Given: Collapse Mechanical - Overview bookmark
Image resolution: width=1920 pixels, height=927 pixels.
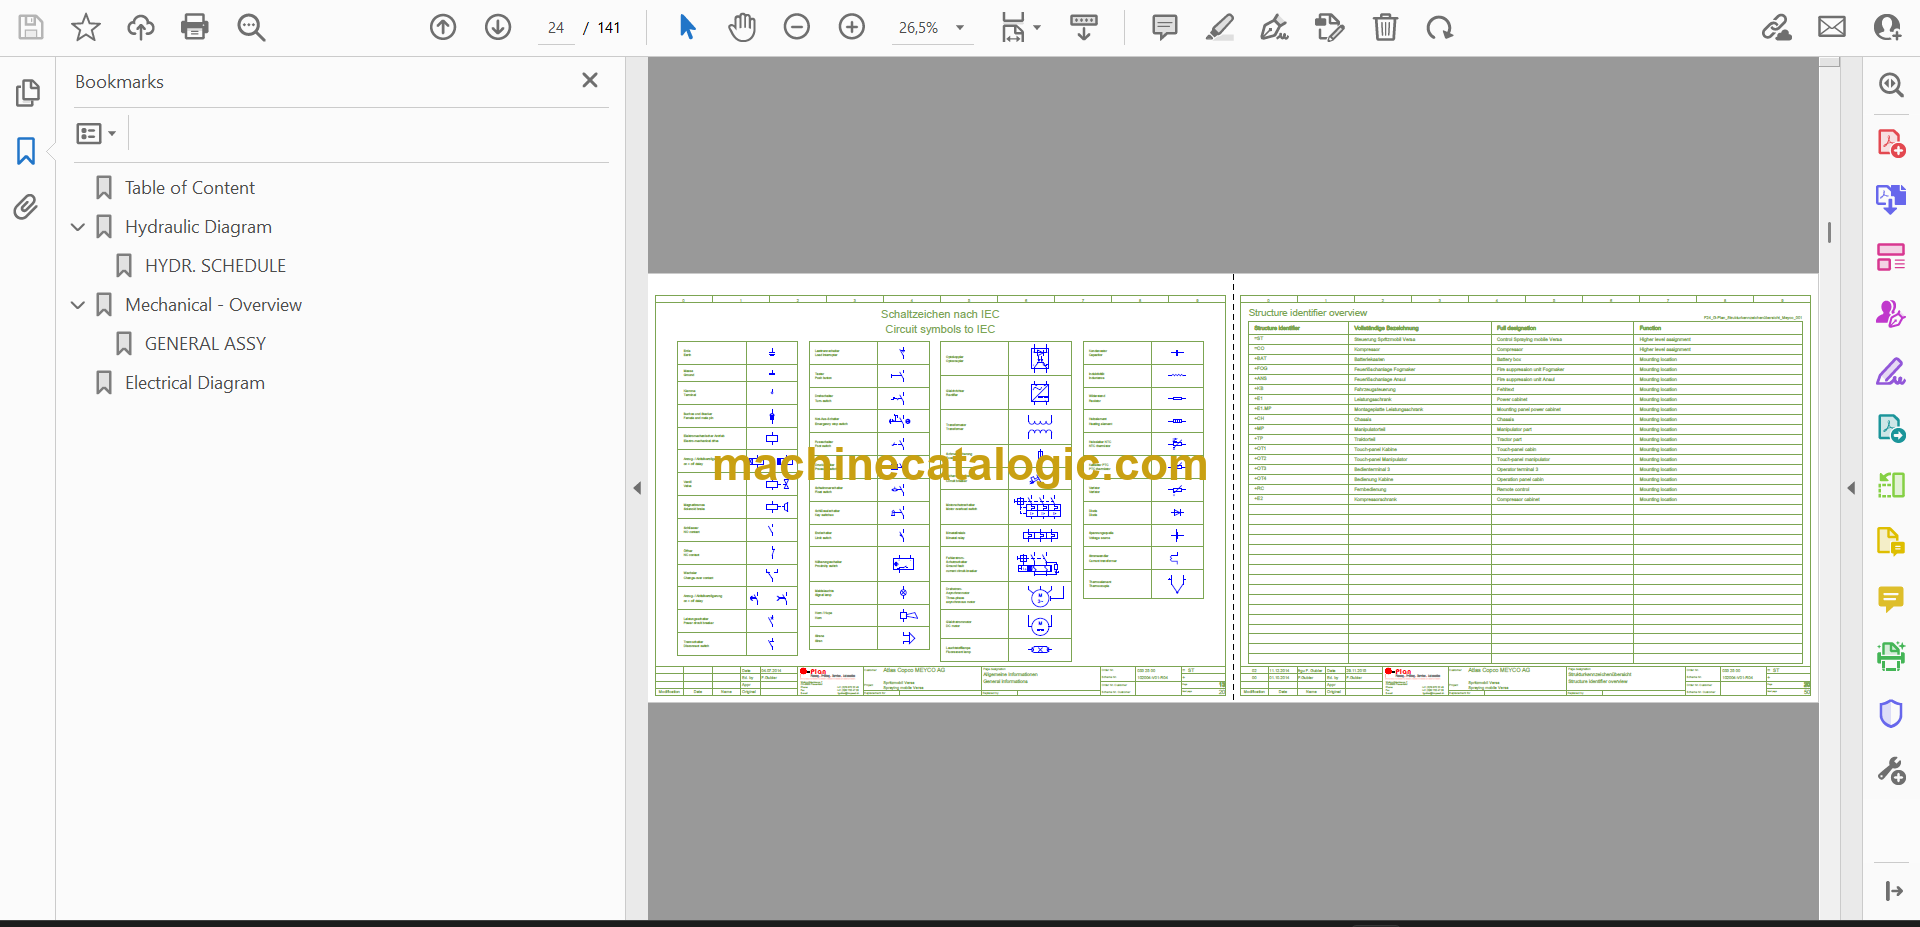Looking at the screenshot, I should pos(78,305).
